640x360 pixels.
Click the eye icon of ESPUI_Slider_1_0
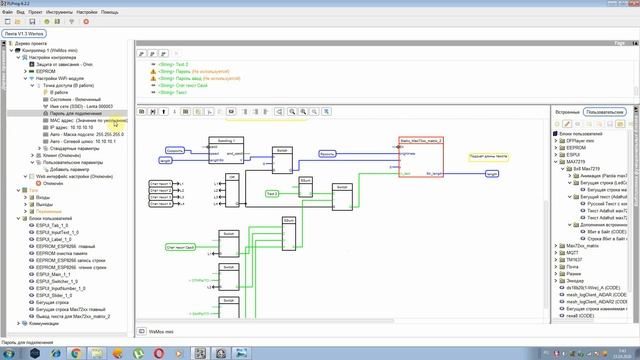(31, 295)
